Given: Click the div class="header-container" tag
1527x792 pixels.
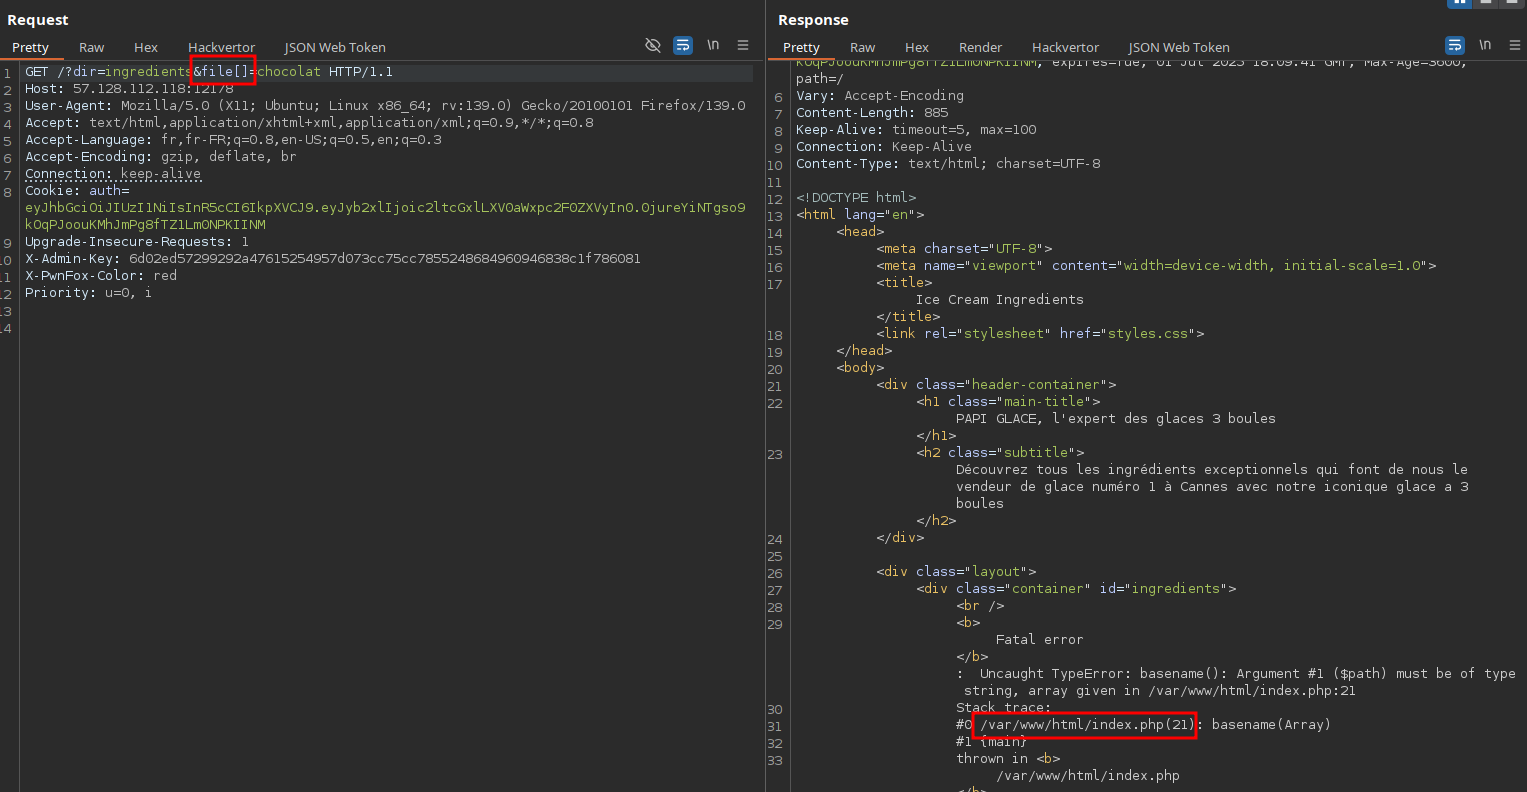Looking at the screenshot, I should coord(996,385).
